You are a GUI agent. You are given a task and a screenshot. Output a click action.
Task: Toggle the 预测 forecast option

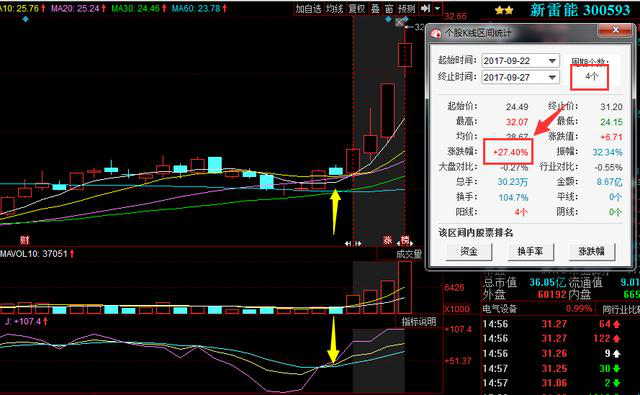pyautogui.click(x=407, y=9)
